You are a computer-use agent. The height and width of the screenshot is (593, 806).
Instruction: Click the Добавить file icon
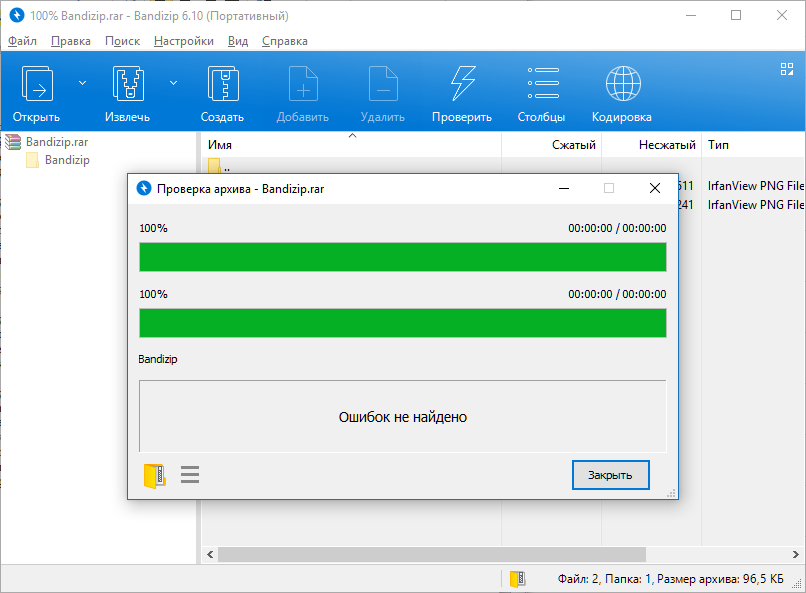[x=303, y=83]
